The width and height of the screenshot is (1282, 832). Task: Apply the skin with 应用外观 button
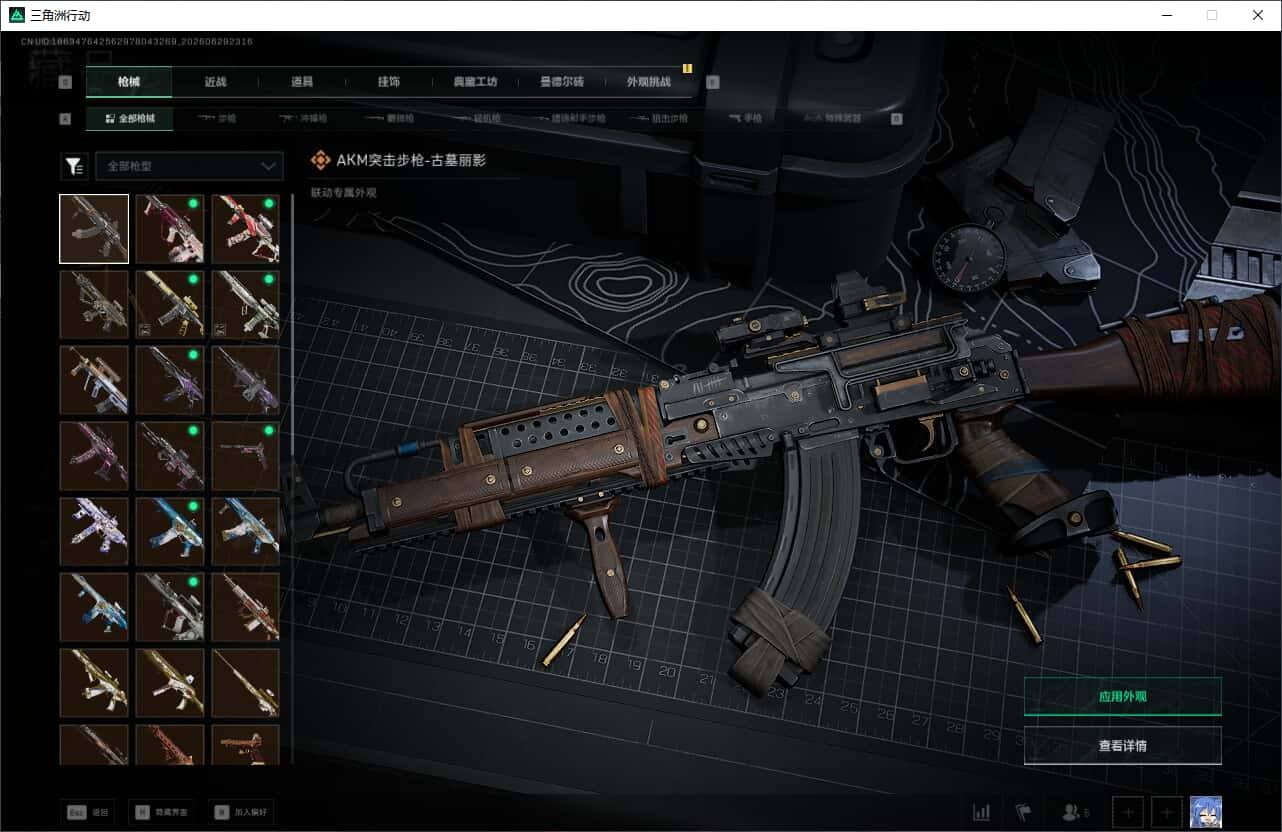[x=1122, y=696]
